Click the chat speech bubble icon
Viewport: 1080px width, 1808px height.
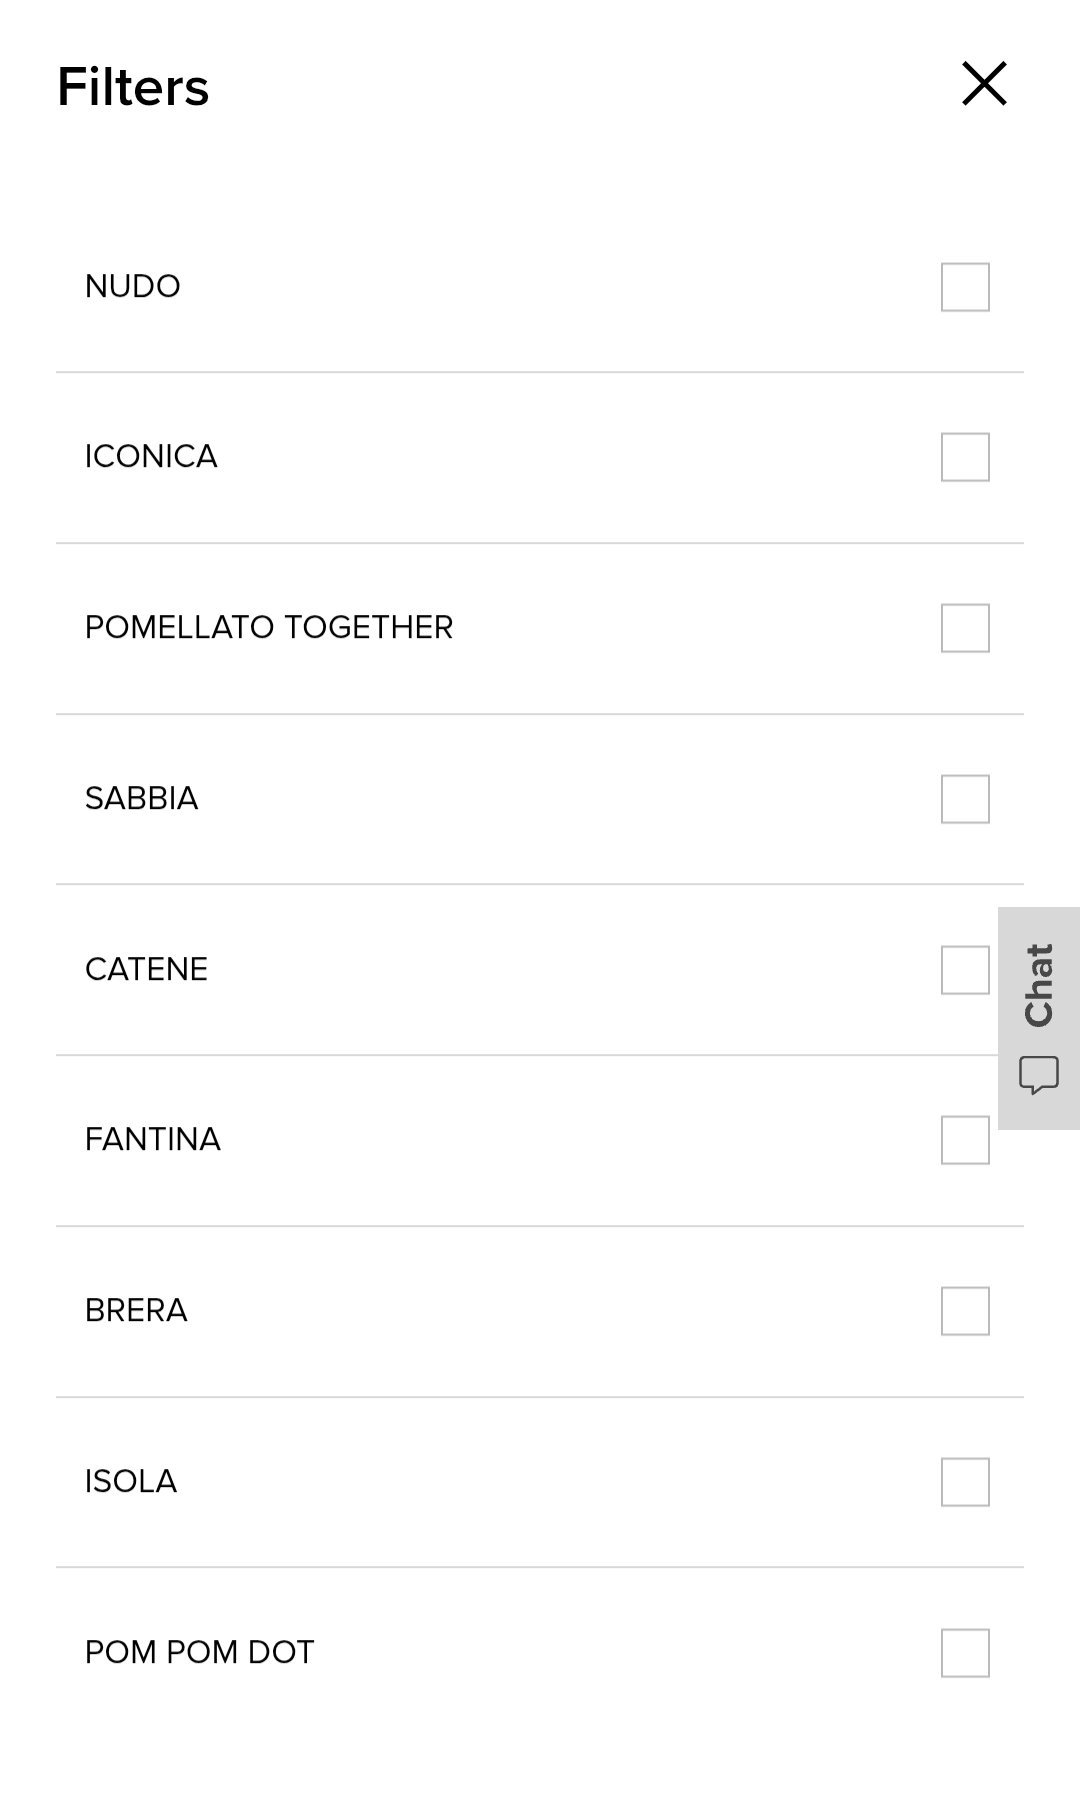pyautogui.click(x=1039, y=1075)
